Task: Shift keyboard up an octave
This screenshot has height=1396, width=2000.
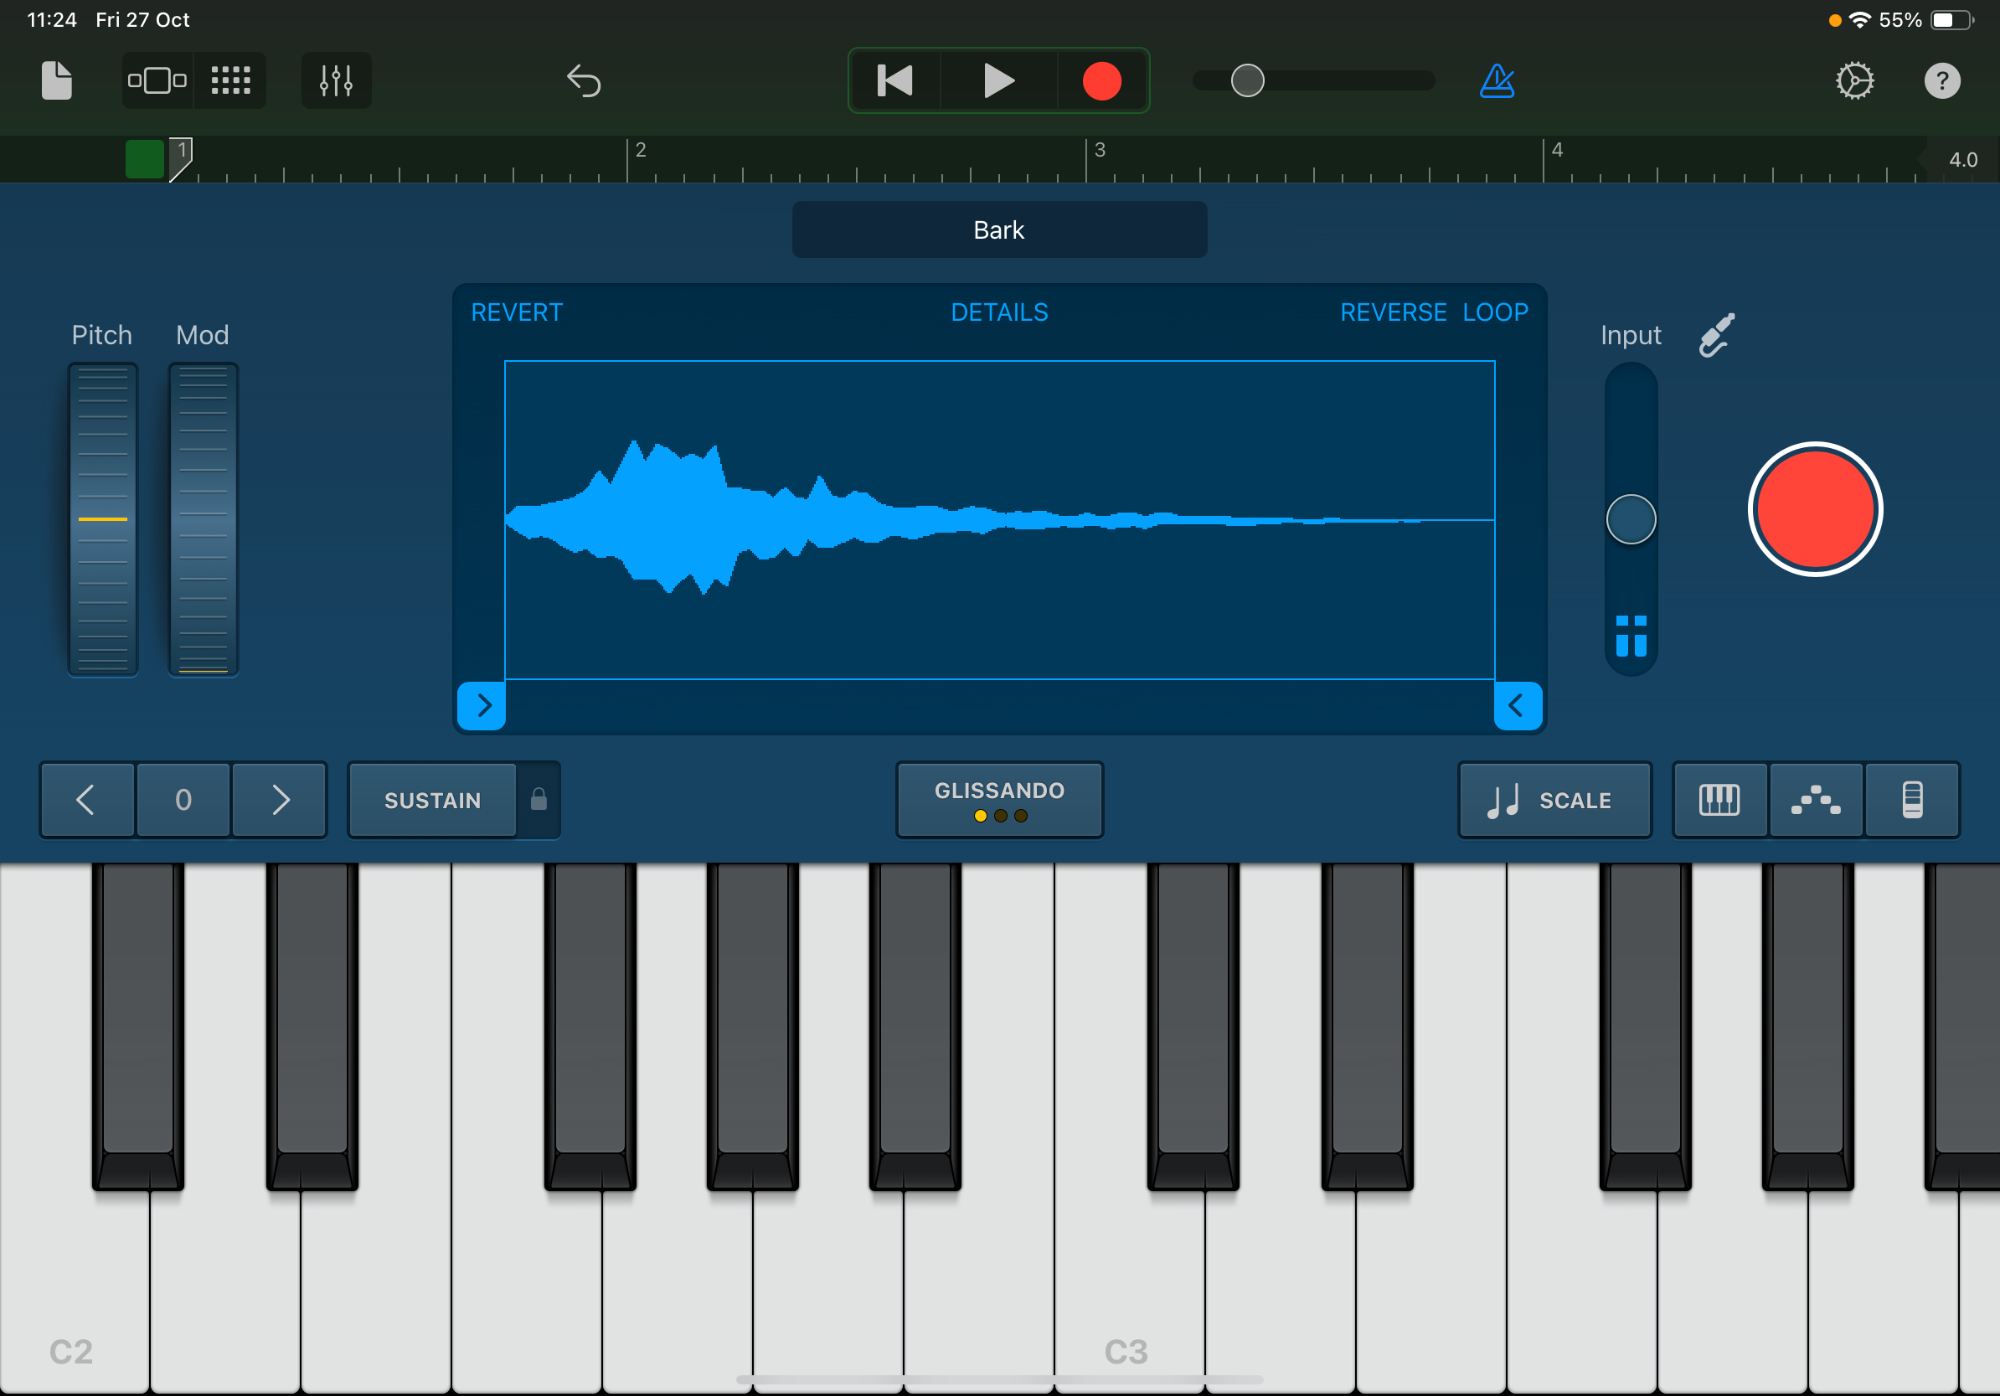Action: [280, 800]
